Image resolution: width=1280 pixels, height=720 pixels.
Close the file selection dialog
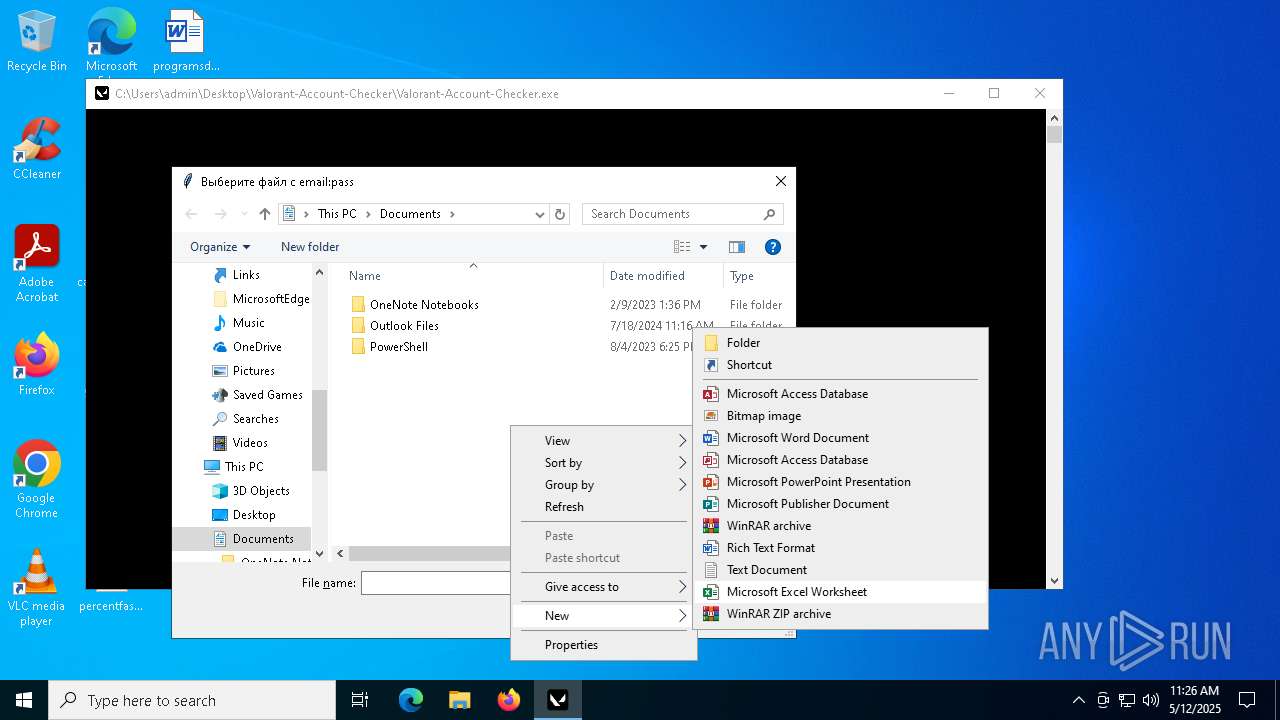(x=781, y=182)
